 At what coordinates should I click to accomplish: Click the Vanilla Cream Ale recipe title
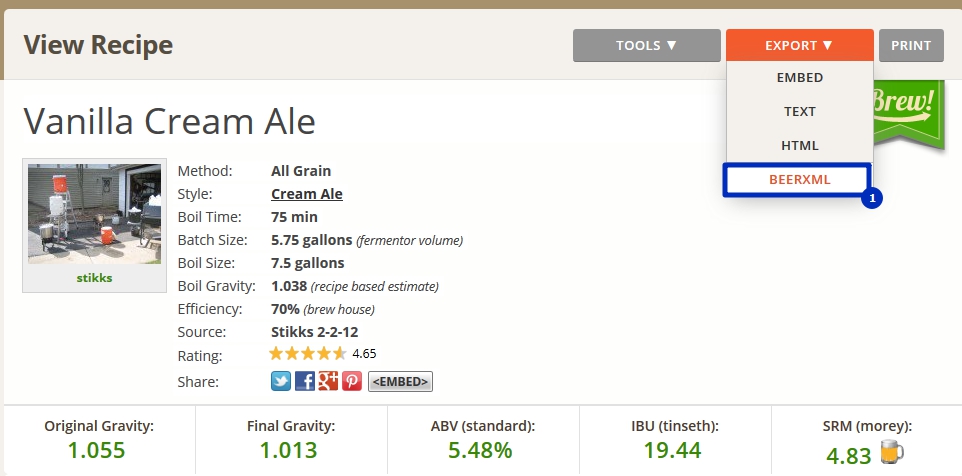[169, 121]
